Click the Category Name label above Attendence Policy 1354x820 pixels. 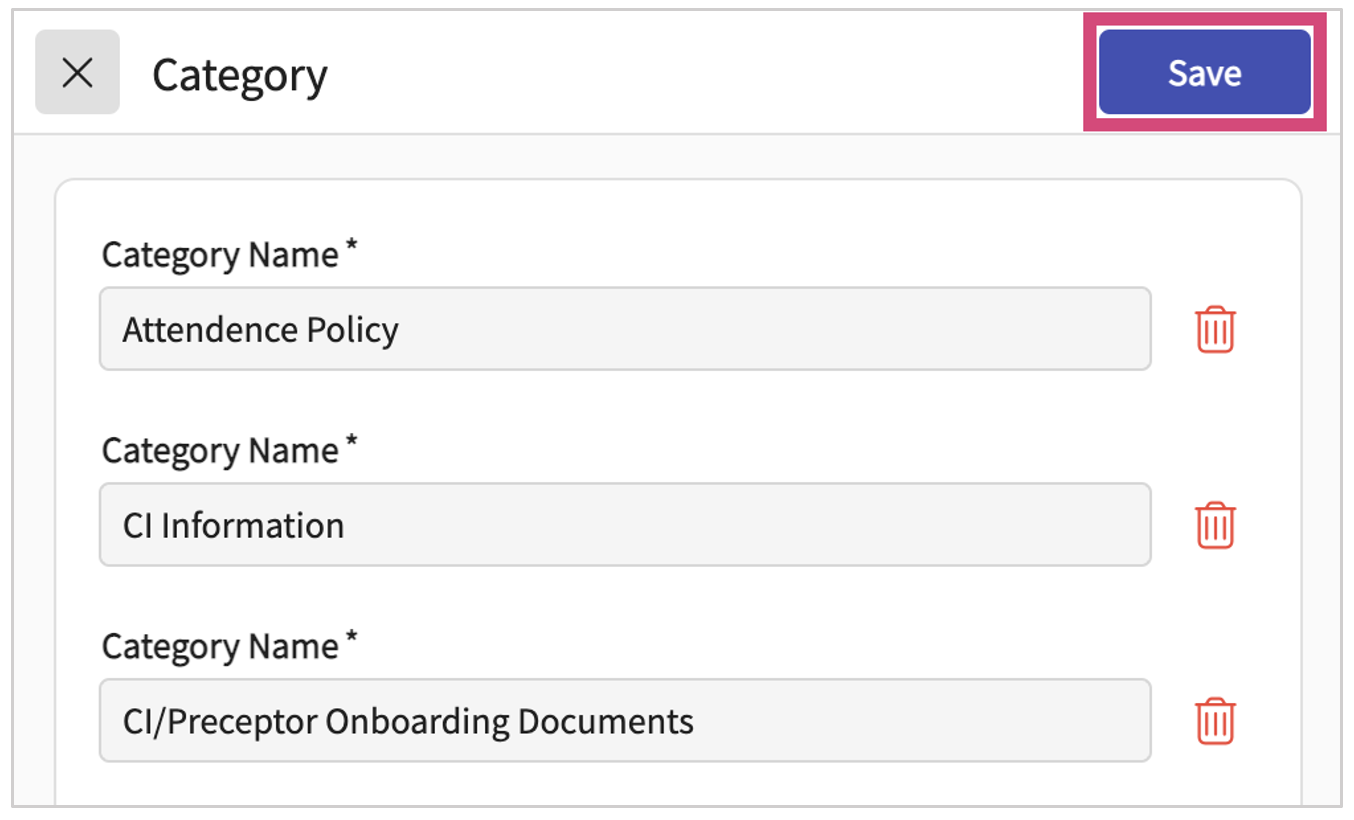220,255
